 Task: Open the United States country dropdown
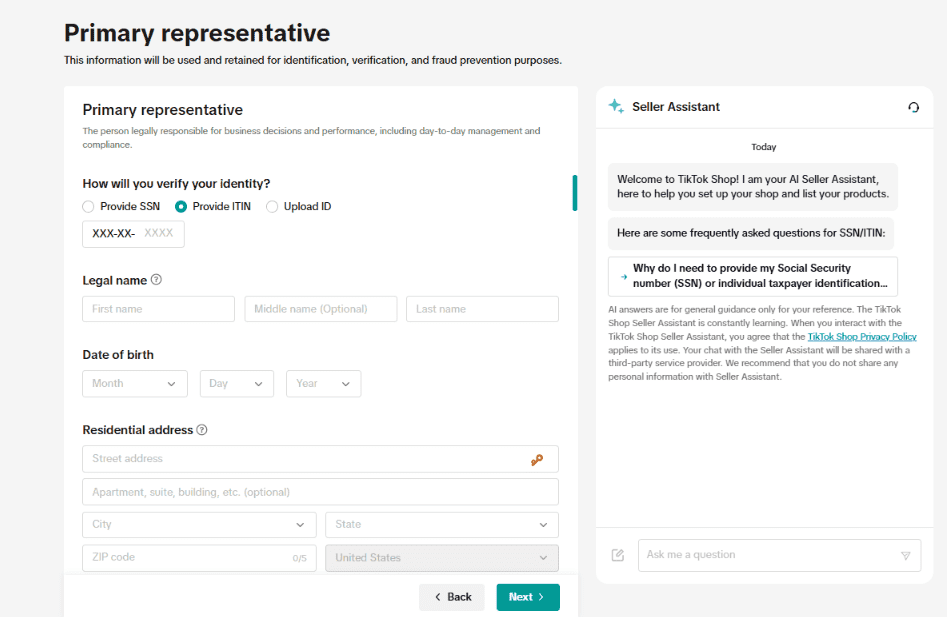(441, 557)
